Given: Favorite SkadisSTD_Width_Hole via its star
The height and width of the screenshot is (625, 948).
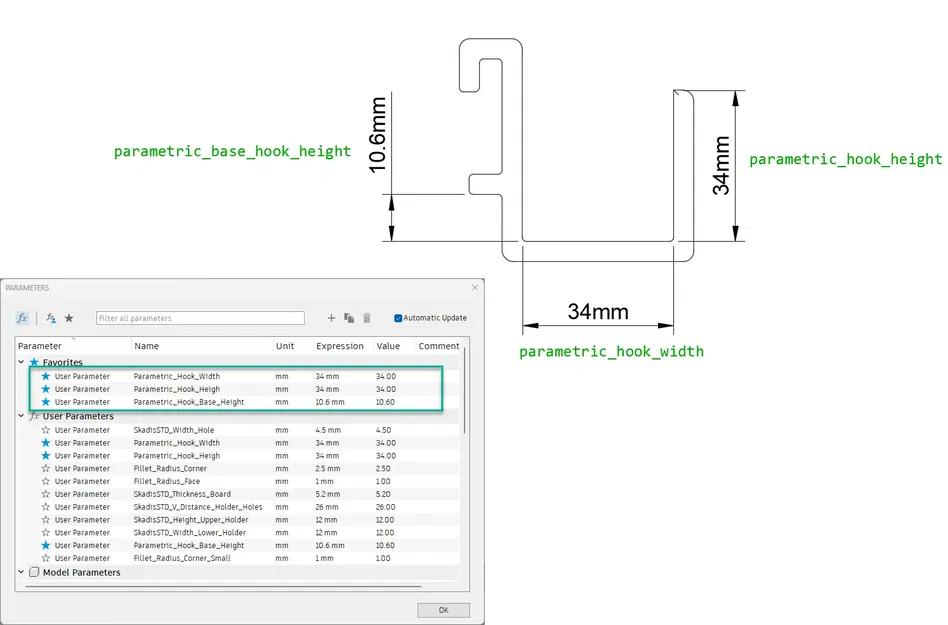Looking at the screenshot, I should (44, 429).
